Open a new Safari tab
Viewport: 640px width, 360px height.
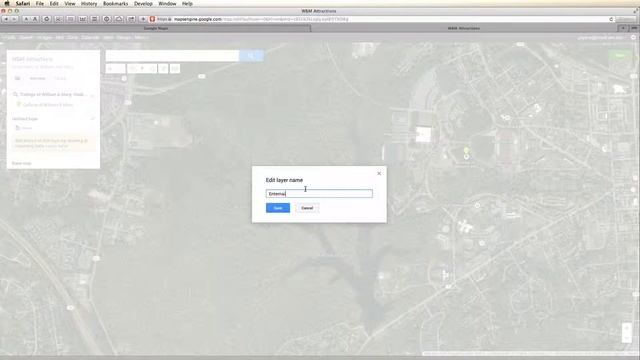(623, 28)
